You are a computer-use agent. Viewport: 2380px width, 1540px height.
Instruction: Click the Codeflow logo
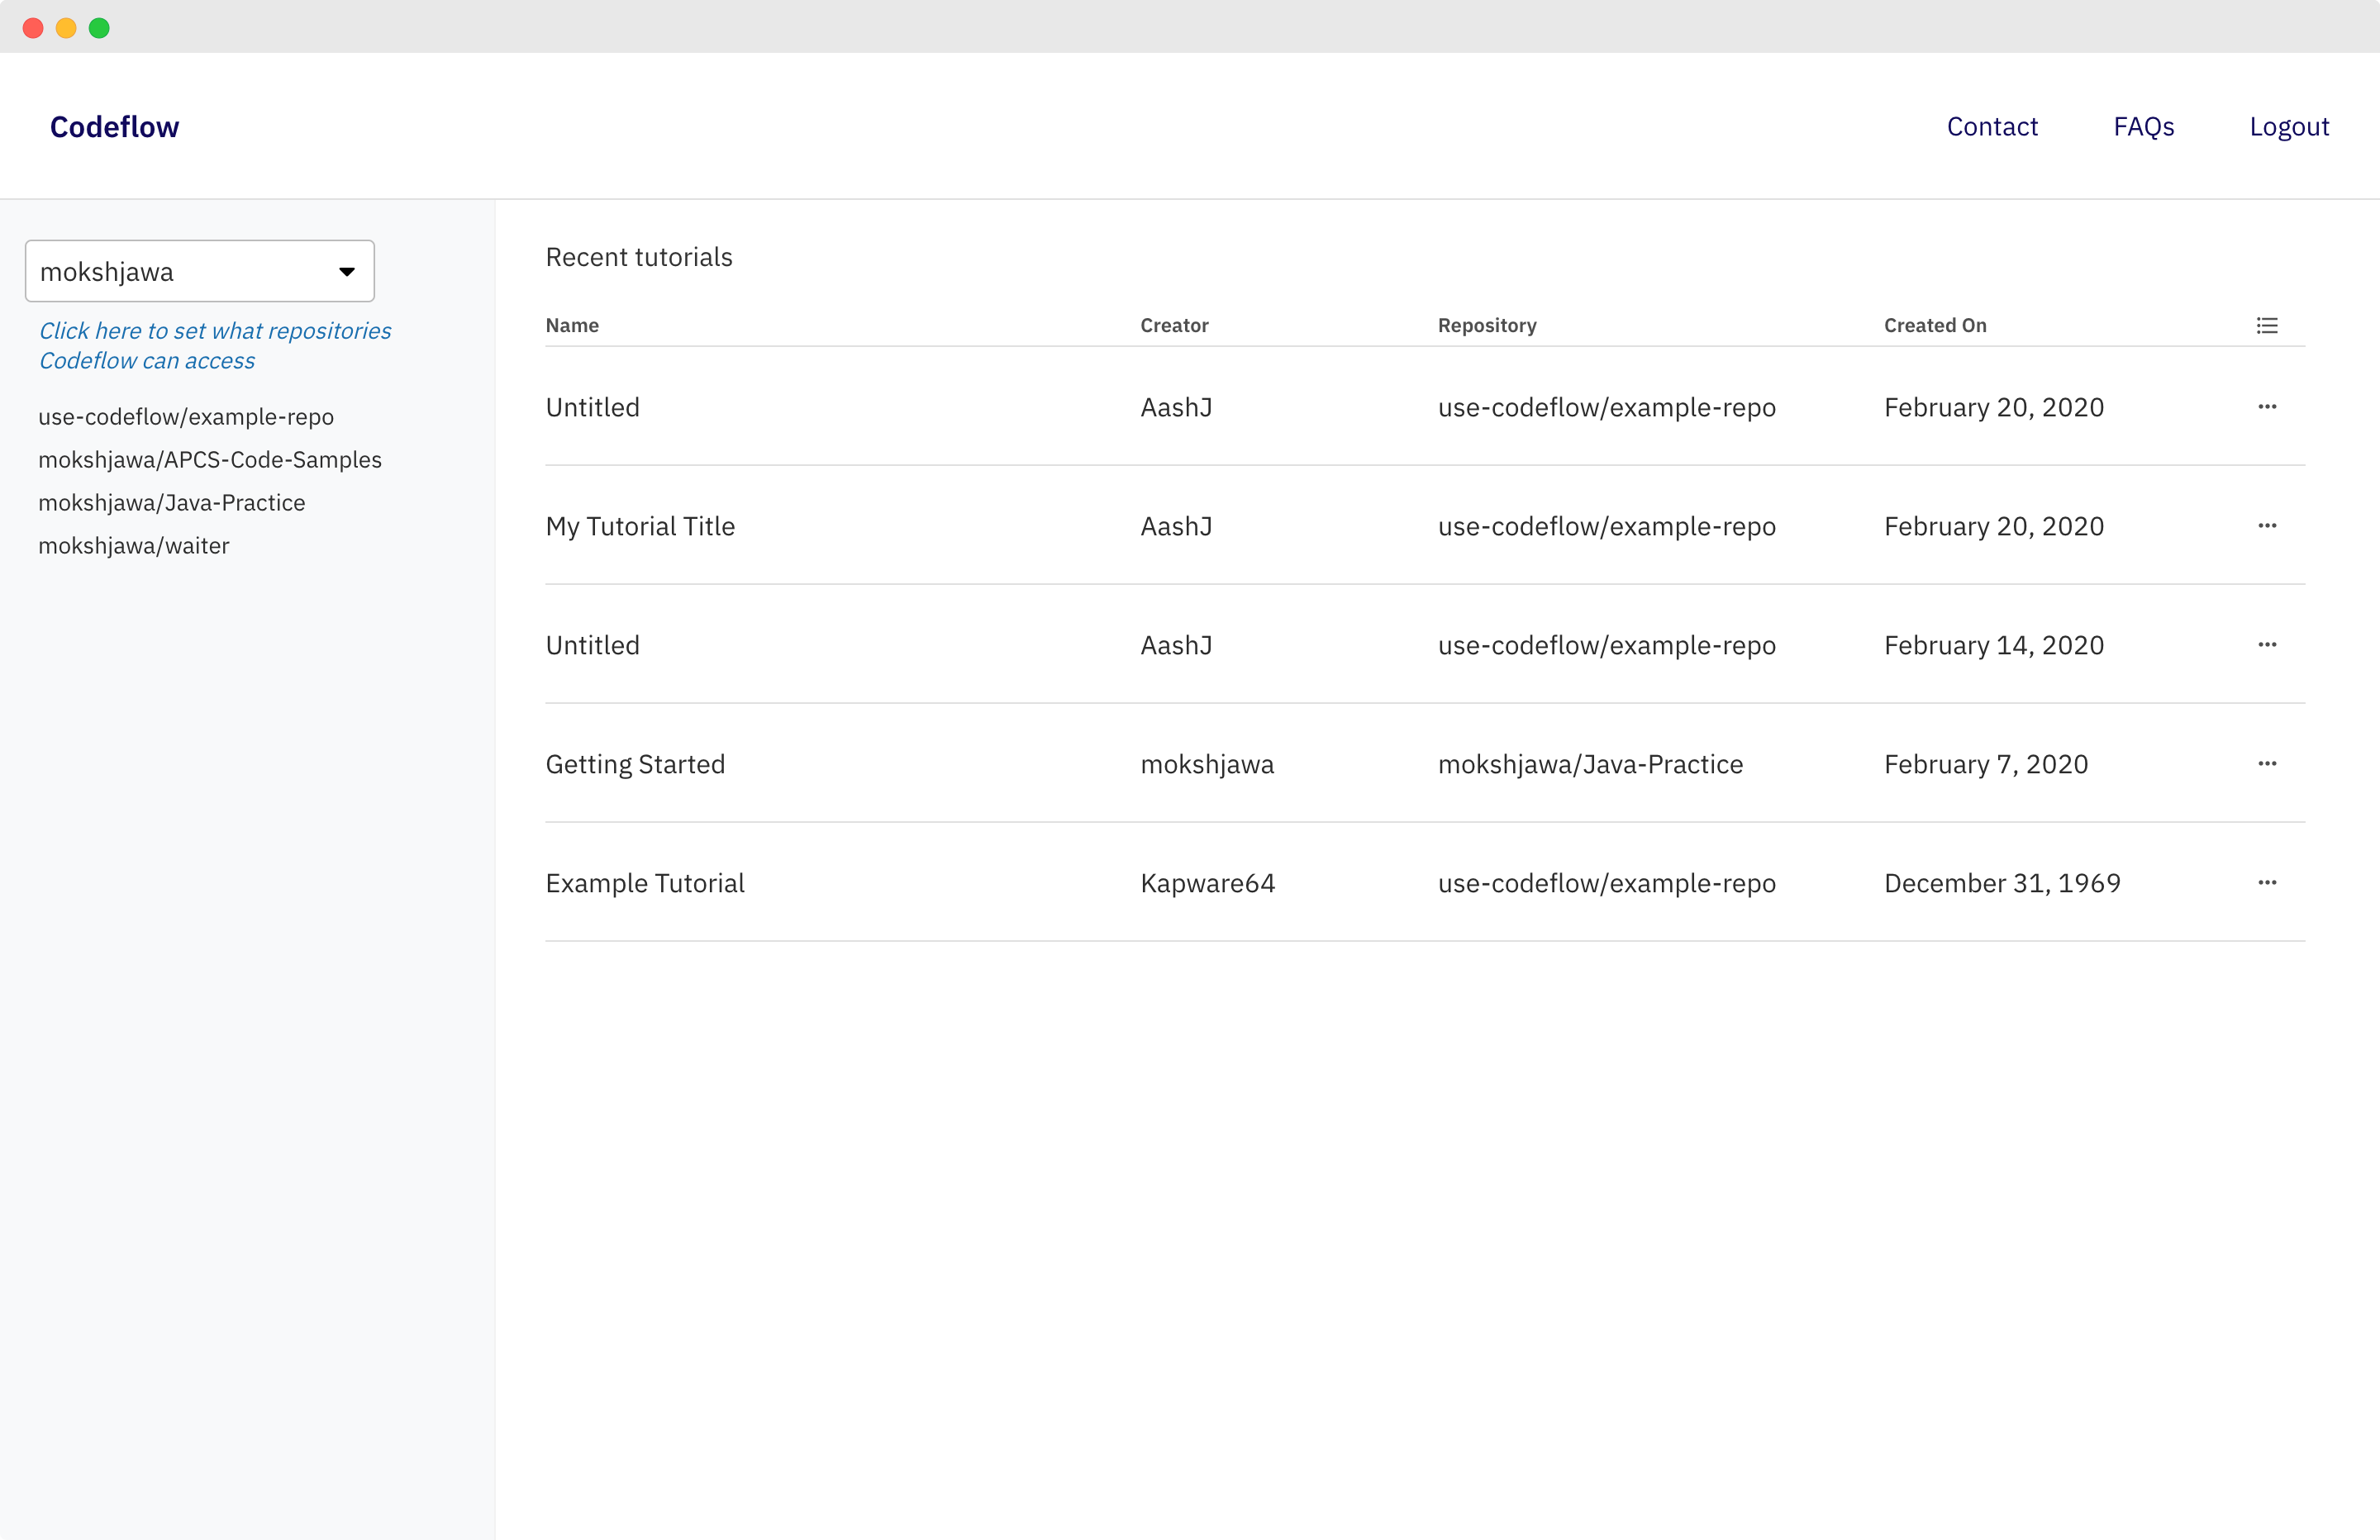(115, 127)
